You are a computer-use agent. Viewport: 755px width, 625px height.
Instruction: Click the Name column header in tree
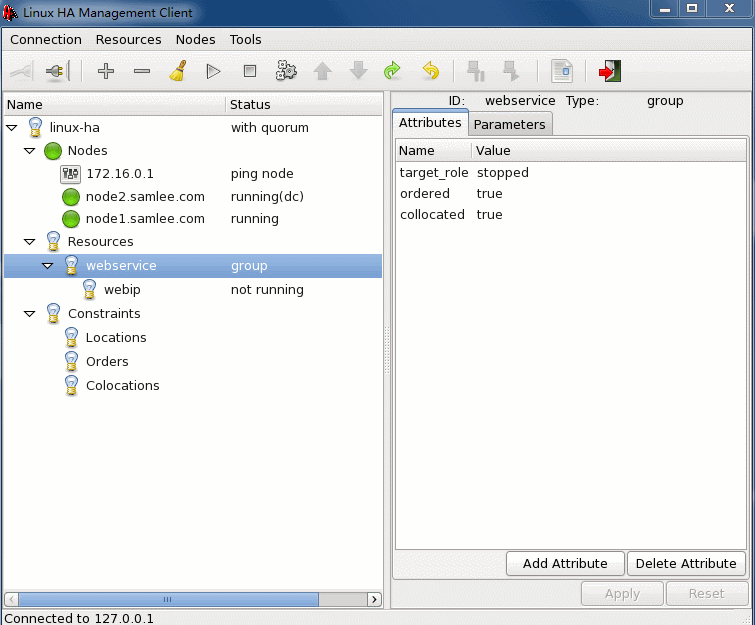(x=115, y=104)
